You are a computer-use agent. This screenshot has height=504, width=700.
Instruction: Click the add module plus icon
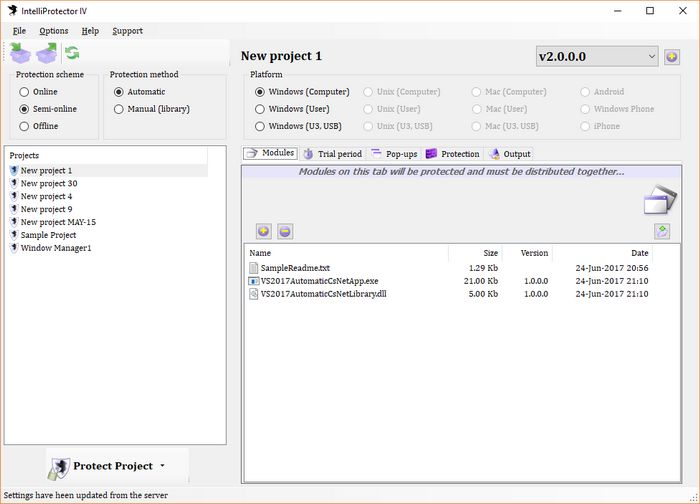pyautogui.click(x=264, y=231)
